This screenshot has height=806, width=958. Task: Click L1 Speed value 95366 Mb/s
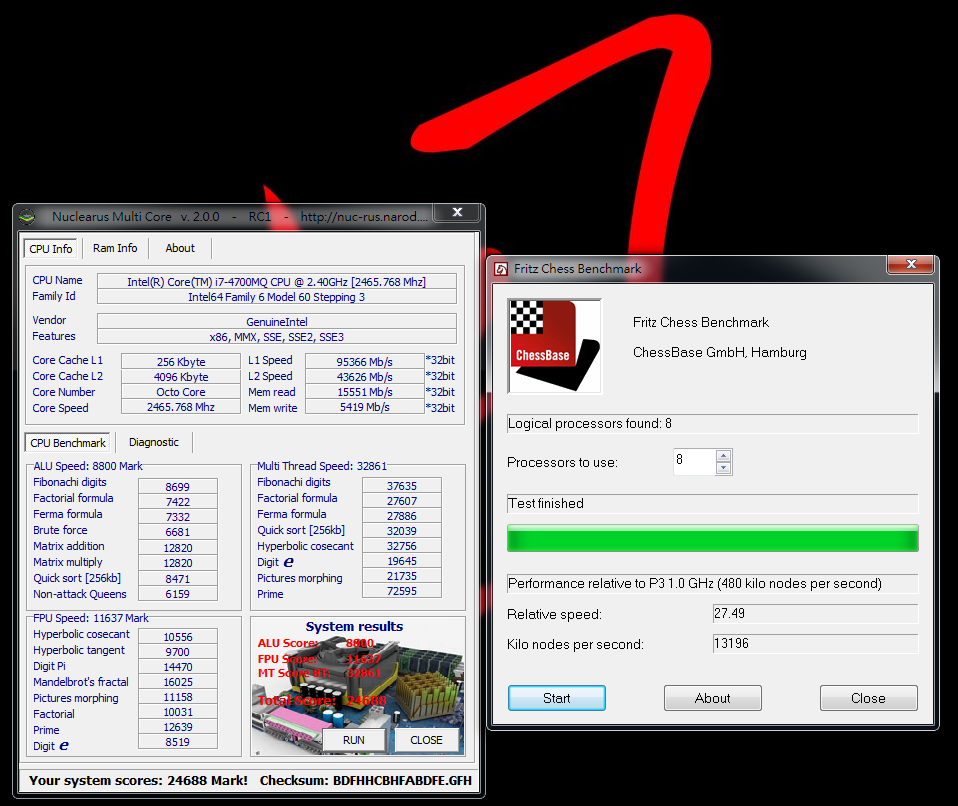pyautogui.click(x=365, y=362)
